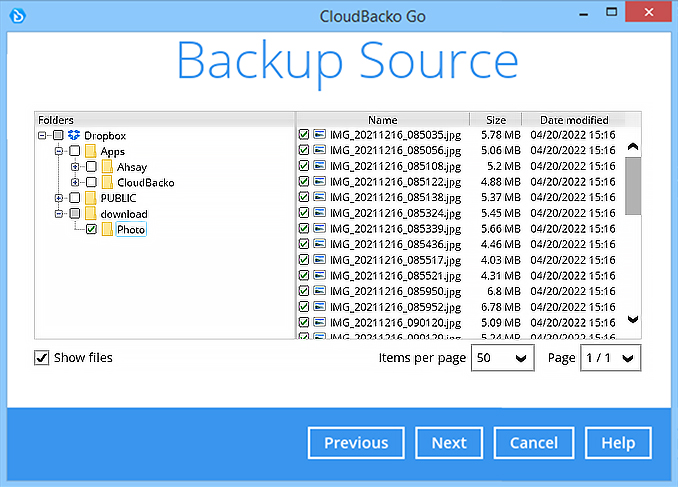Select file name IMG_20211216_085339.jpg
Image resolution: width=678 pixels, height=487 pixels.
tap(395, 229)
